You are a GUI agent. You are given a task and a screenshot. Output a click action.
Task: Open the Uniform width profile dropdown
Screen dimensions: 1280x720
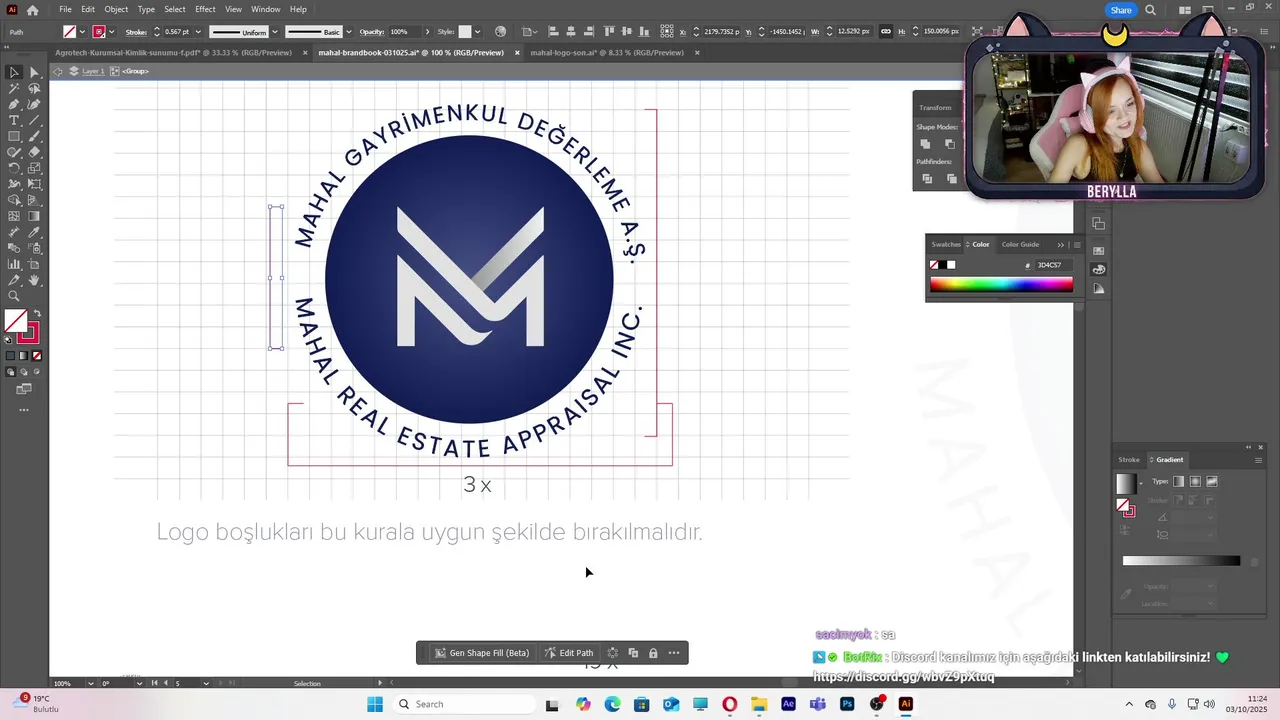click(274, 32)
